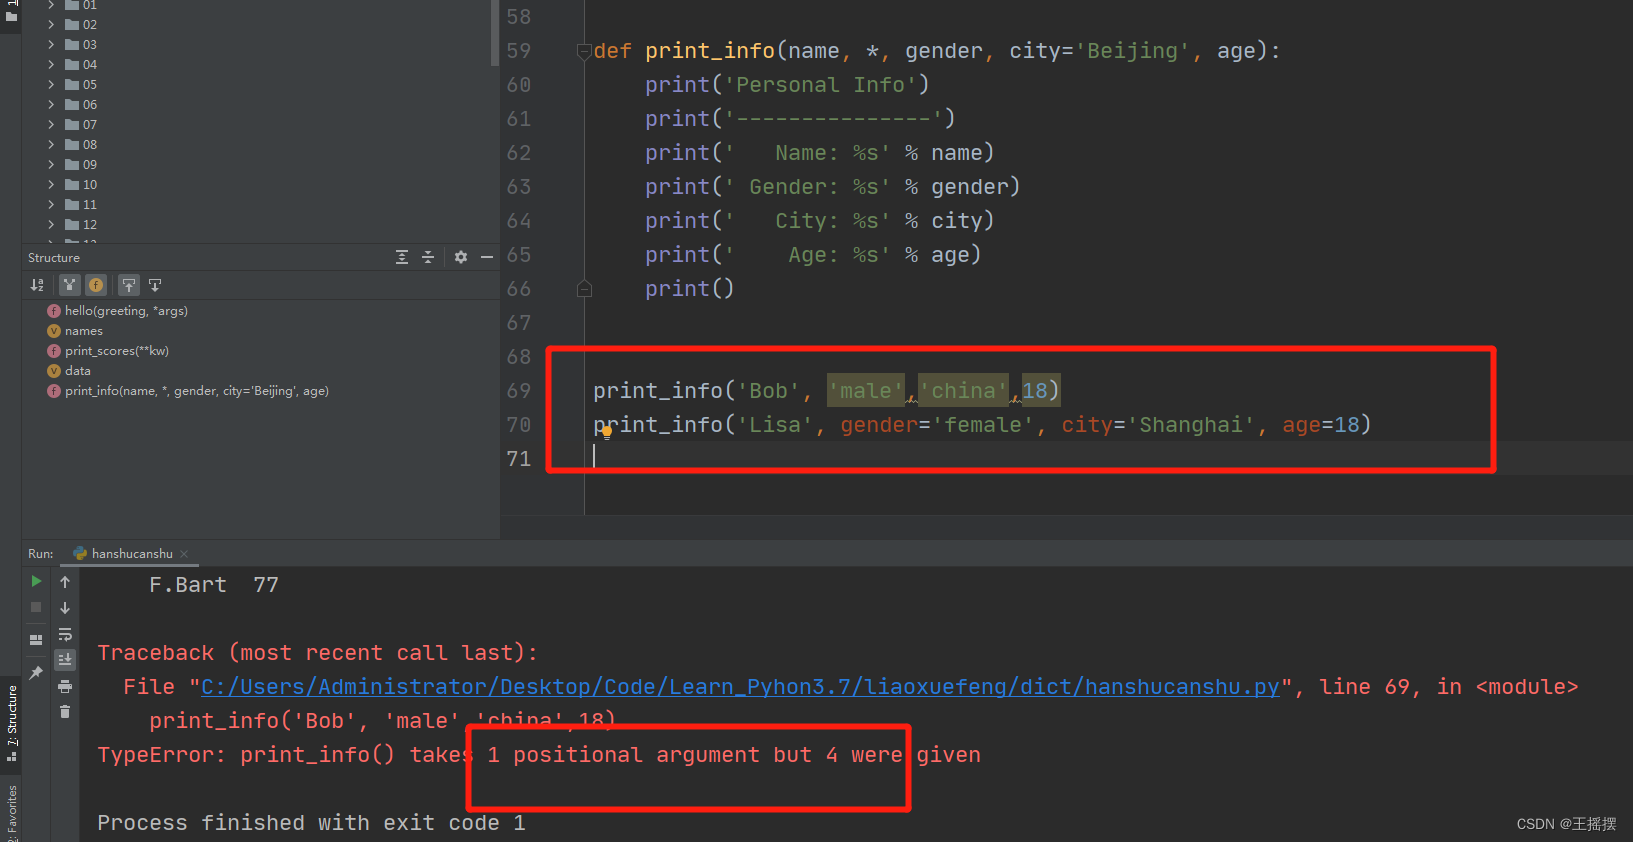Select data variable in Structure
Viewport: 1633px width, 842px height.
(x=69, y=371)
